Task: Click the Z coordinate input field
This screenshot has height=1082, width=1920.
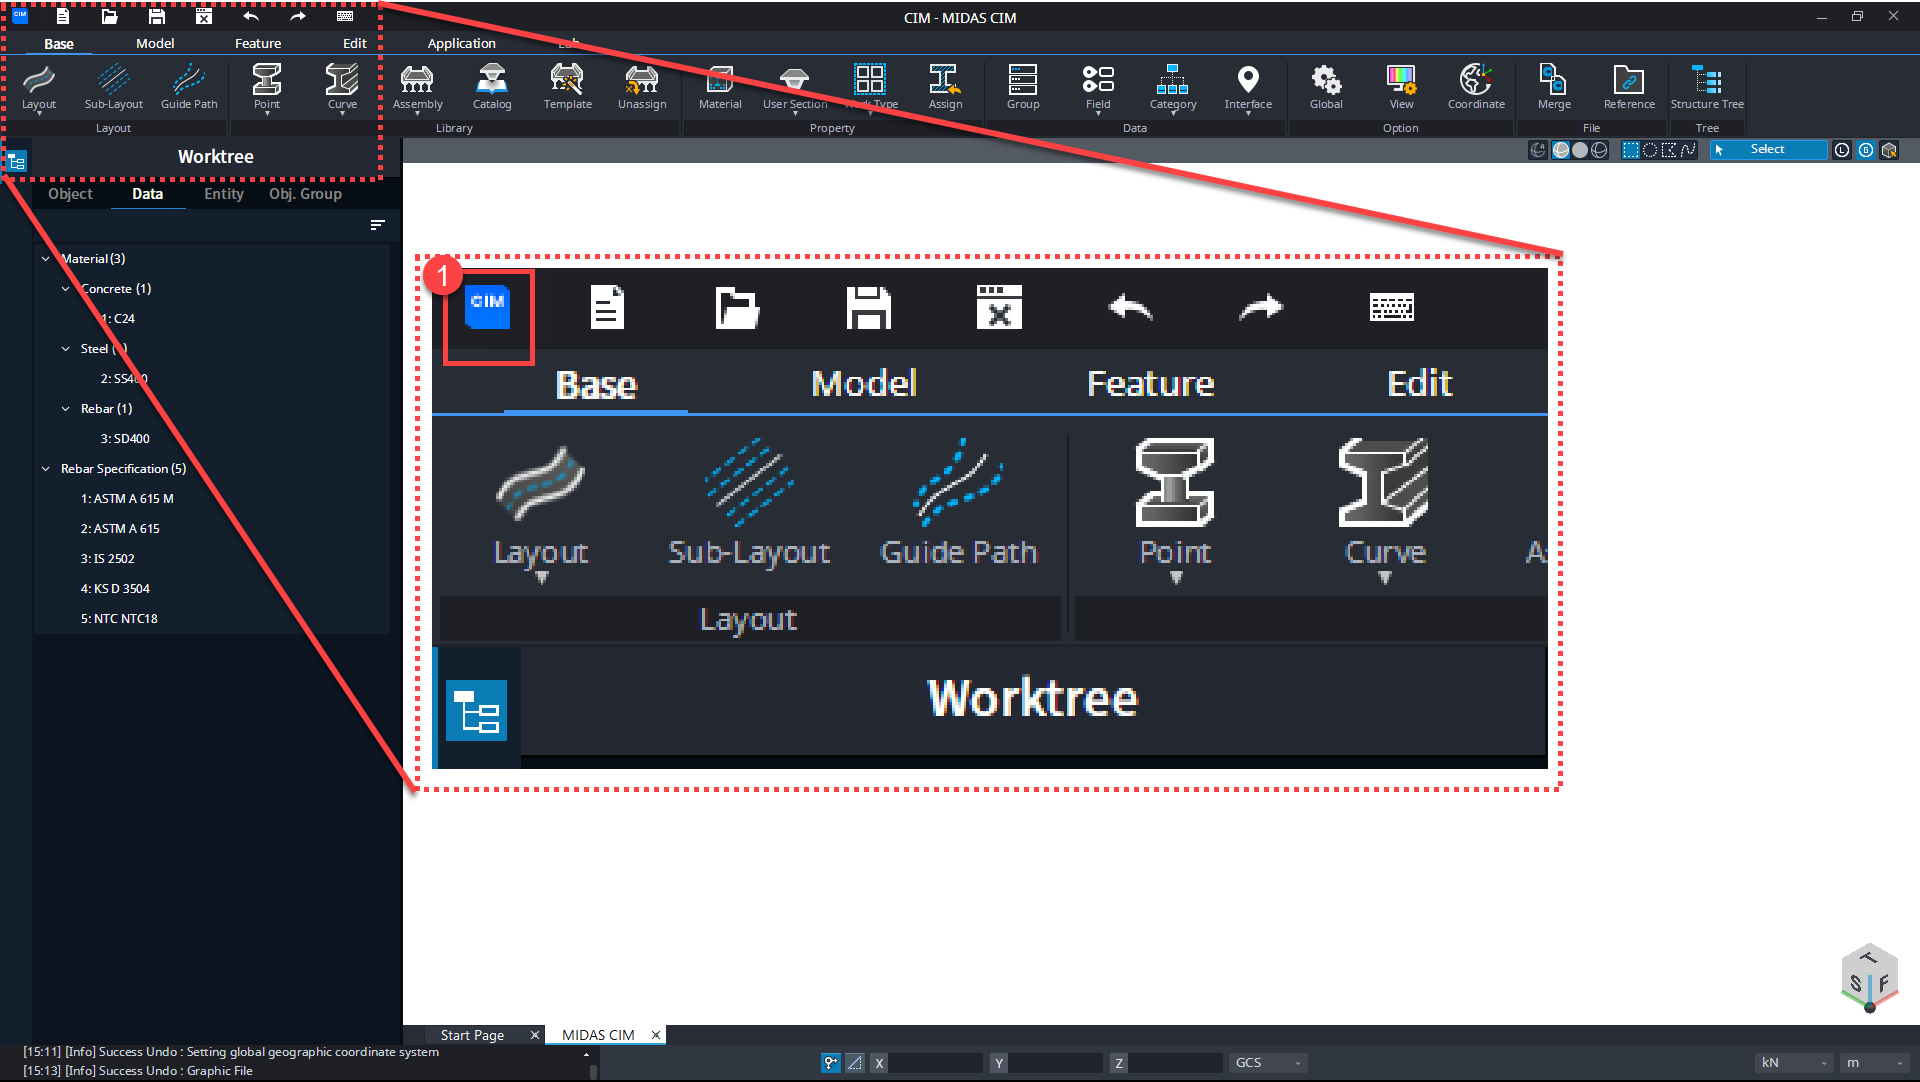Action: (x=1176, y=1063)
